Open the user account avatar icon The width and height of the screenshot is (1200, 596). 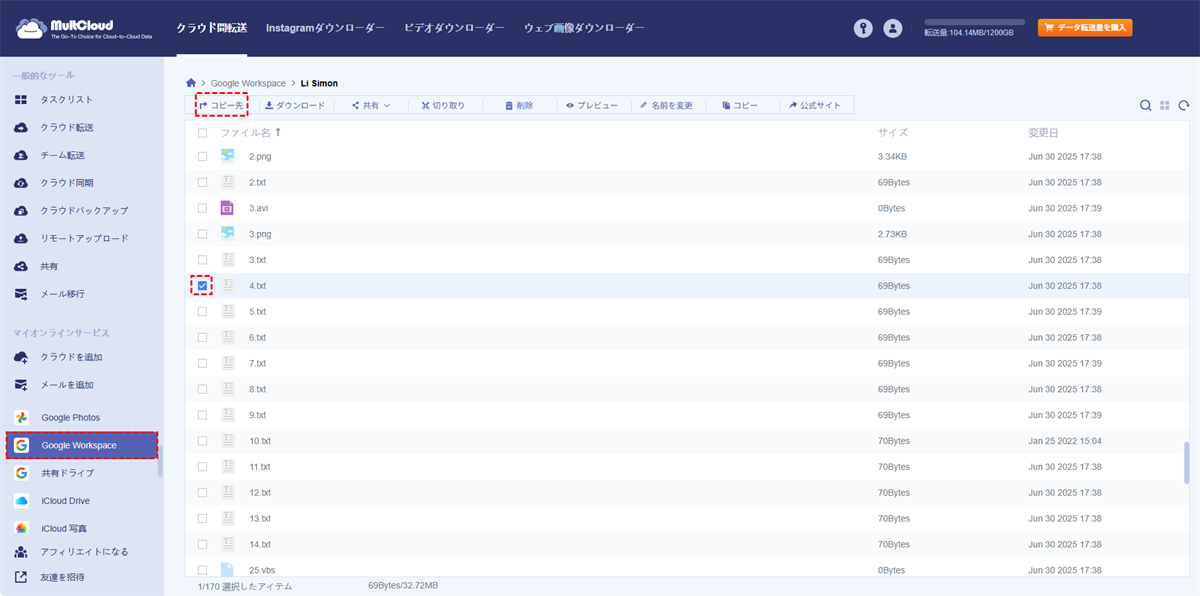[893, 29]
